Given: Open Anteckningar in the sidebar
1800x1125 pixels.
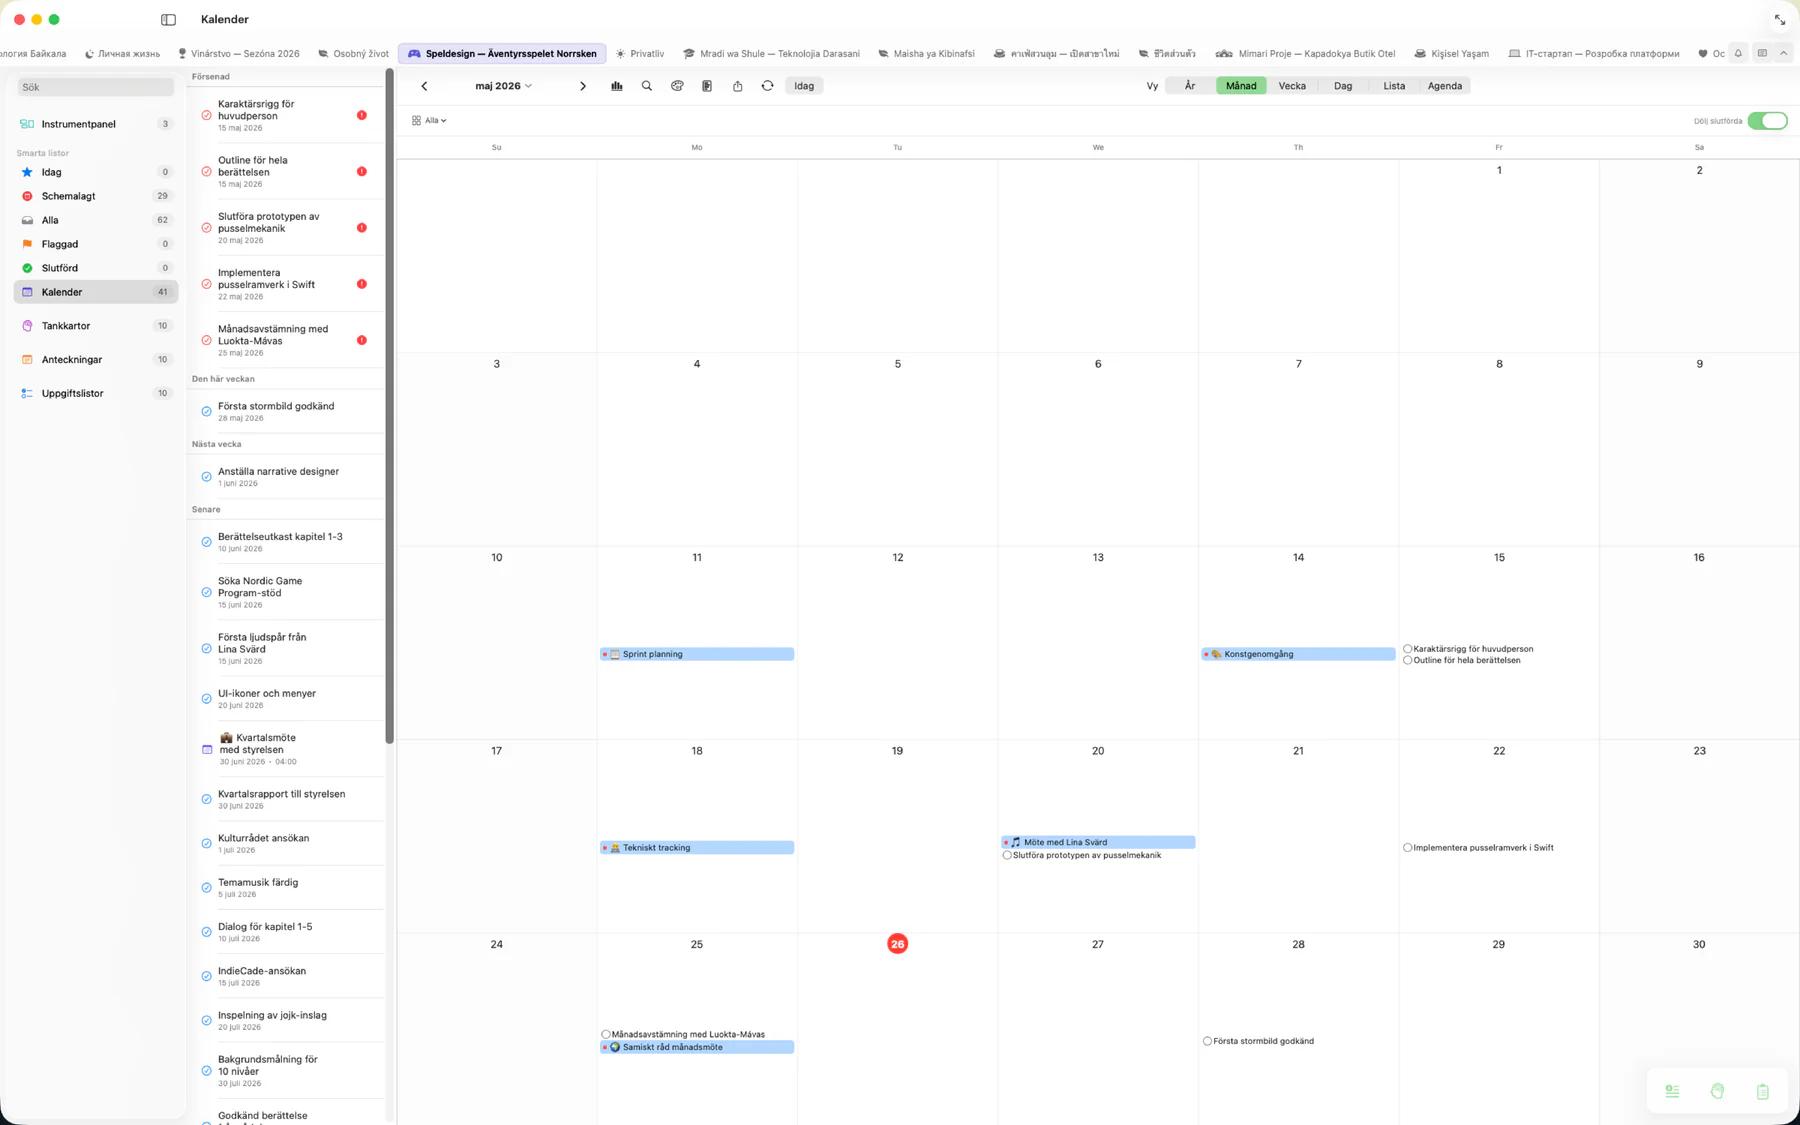Looking at the screenshot, I should (x=96, y=359).
